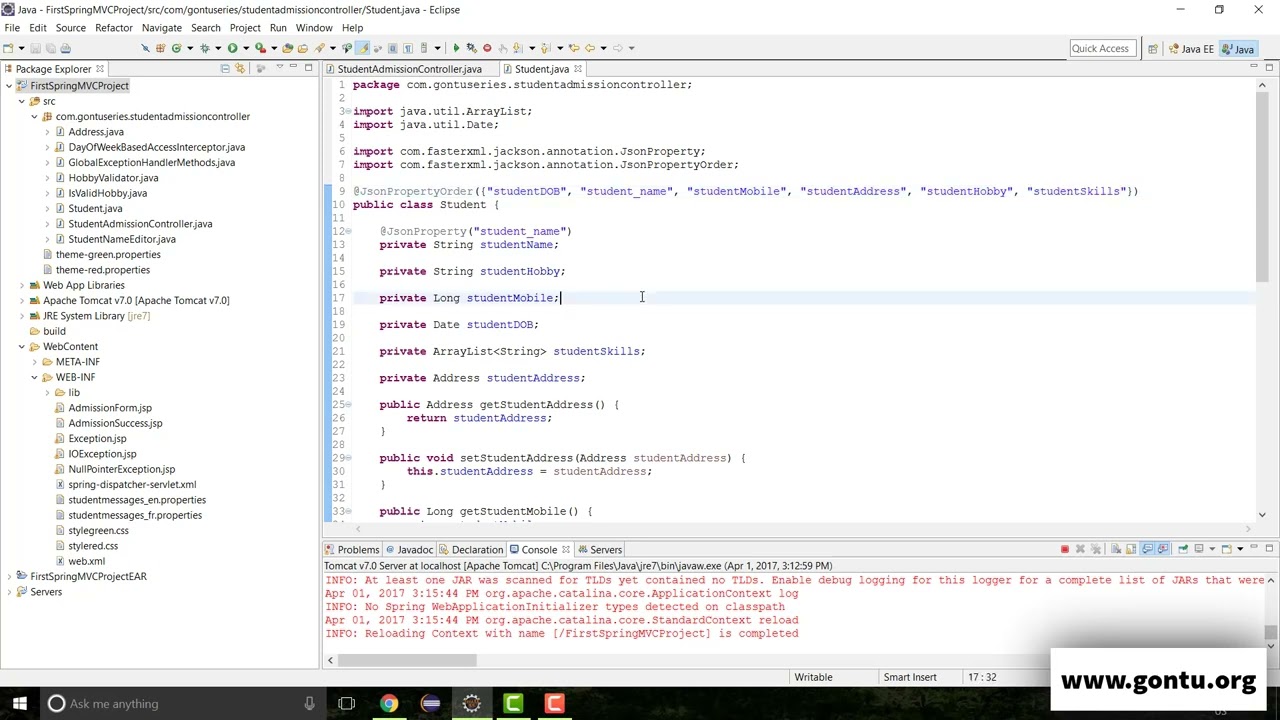Screen dimensions: 1280x720
Task: Select spring-dispatcher-servlet.xml file
Action: [132, 484]
